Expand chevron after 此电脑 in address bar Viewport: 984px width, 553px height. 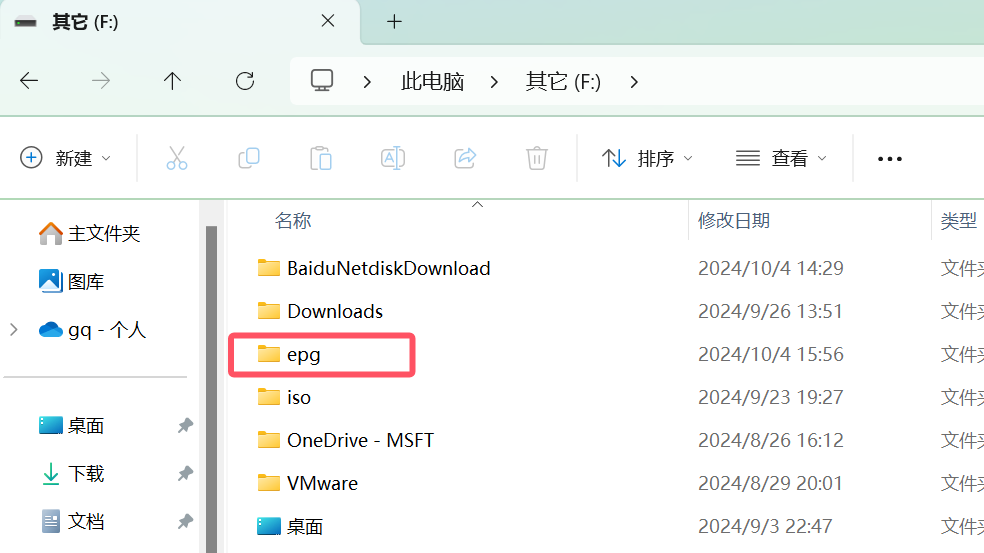coord(495,82)
